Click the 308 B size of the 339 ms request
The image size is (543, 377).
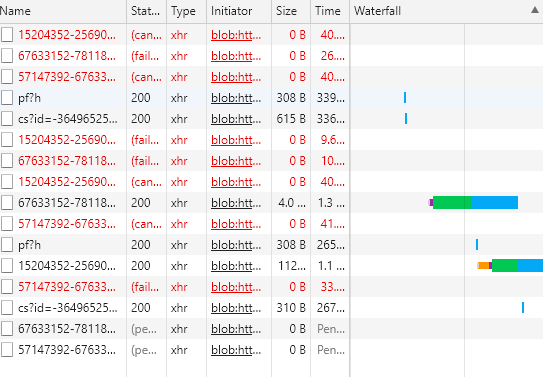click(x=291, y=98)
